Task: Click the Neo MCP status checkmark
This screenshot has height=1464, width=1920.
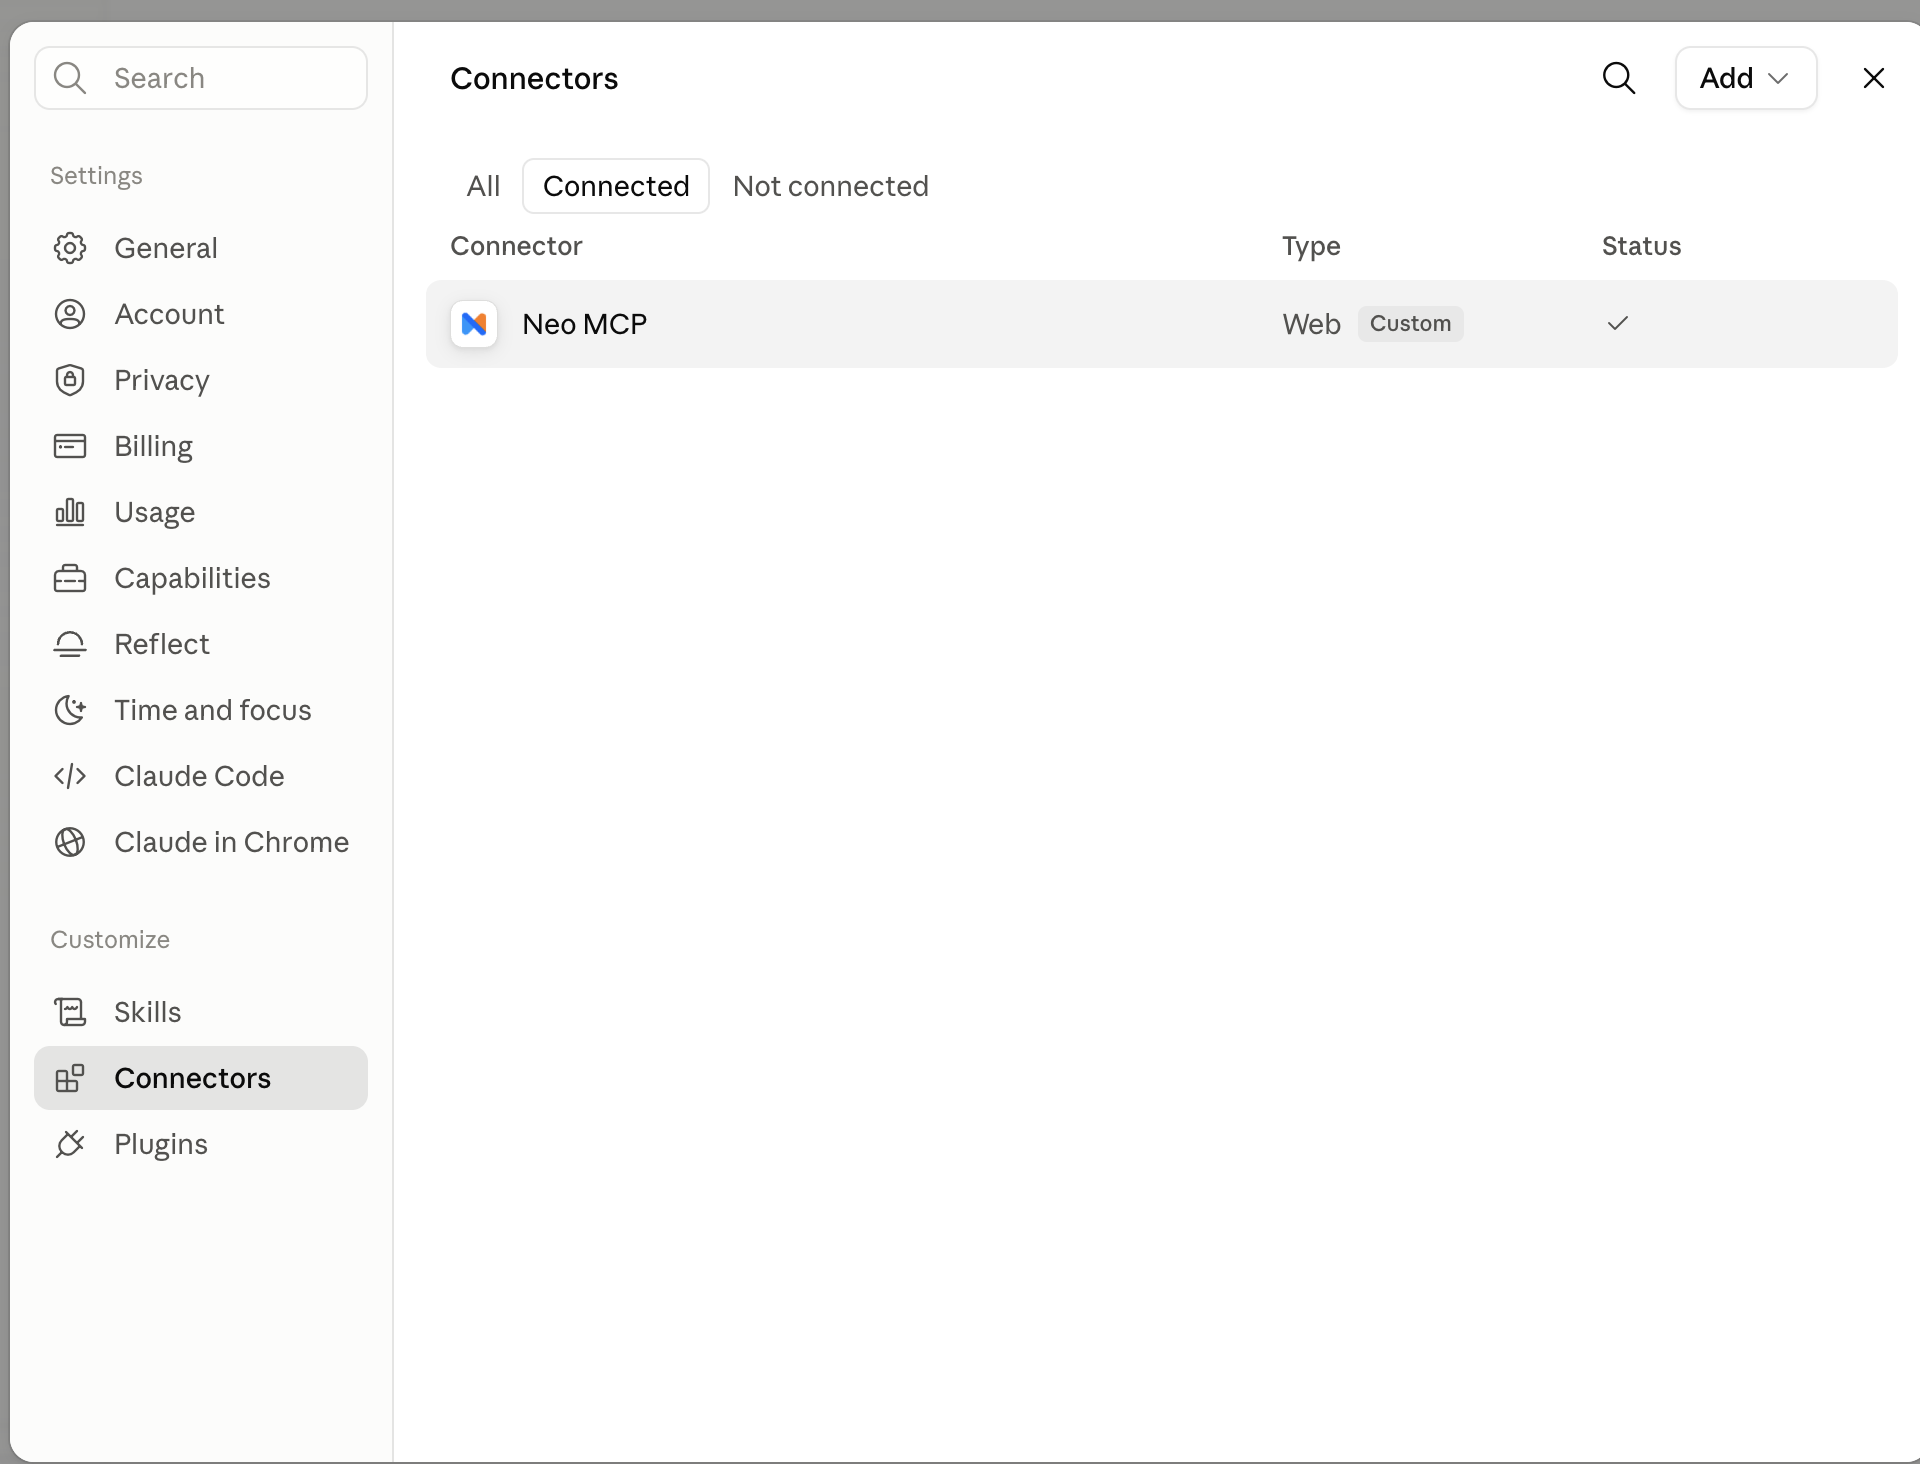Action: pos(1618,323)
